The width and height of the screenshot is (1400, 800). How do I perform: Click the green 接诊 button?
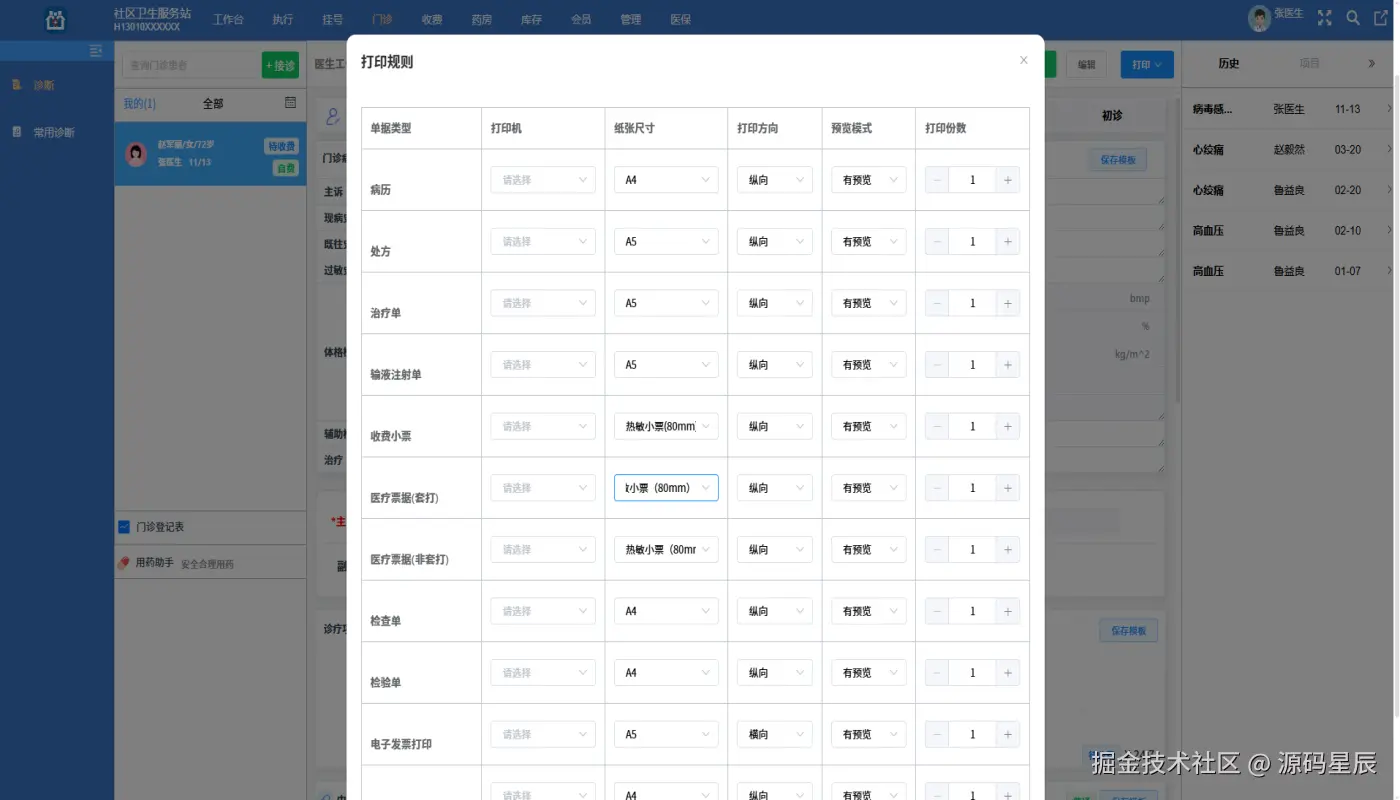coord(281,65)
